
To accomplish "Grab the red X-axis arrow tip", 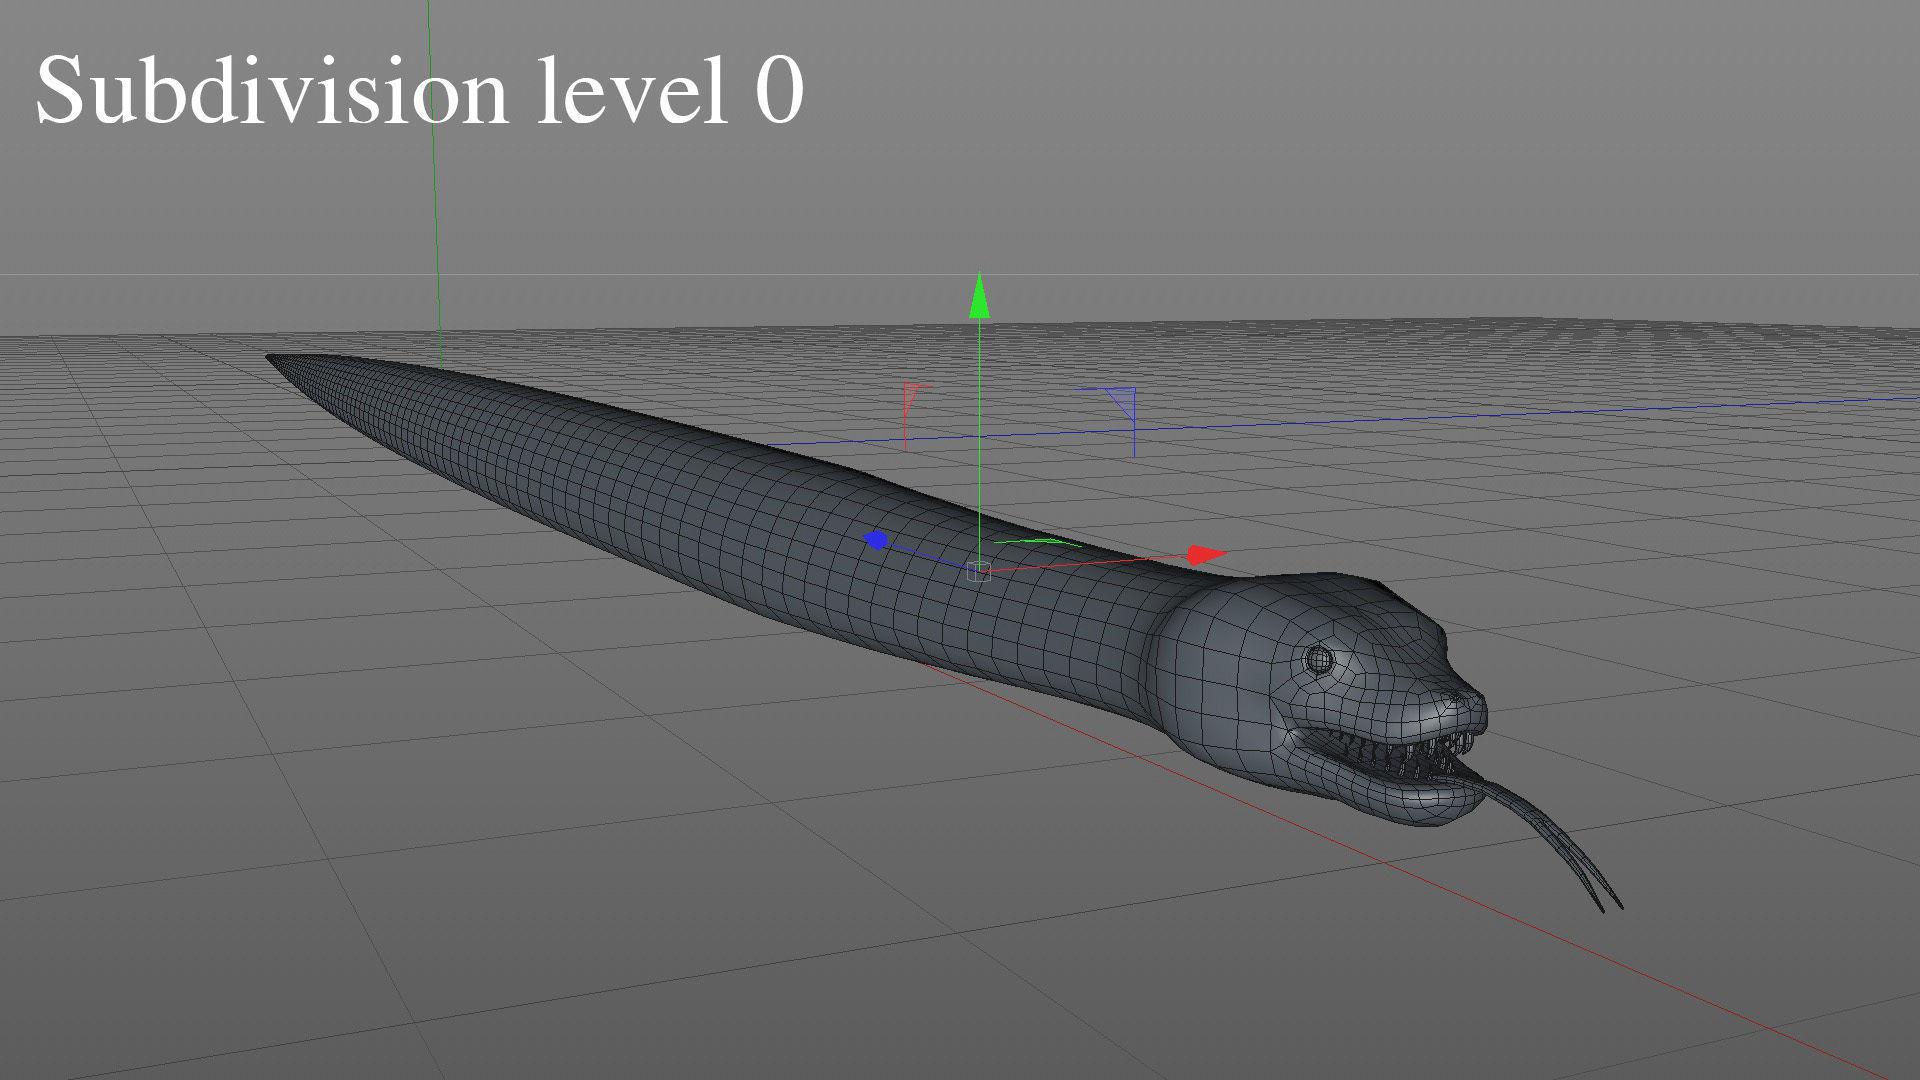I will (1207, 555).
